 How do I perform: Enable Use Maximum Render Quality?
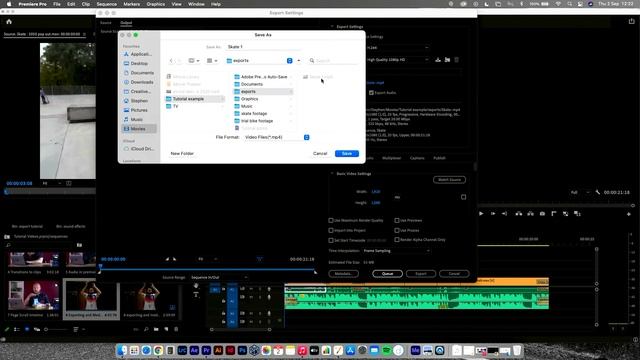coord(331,220)
